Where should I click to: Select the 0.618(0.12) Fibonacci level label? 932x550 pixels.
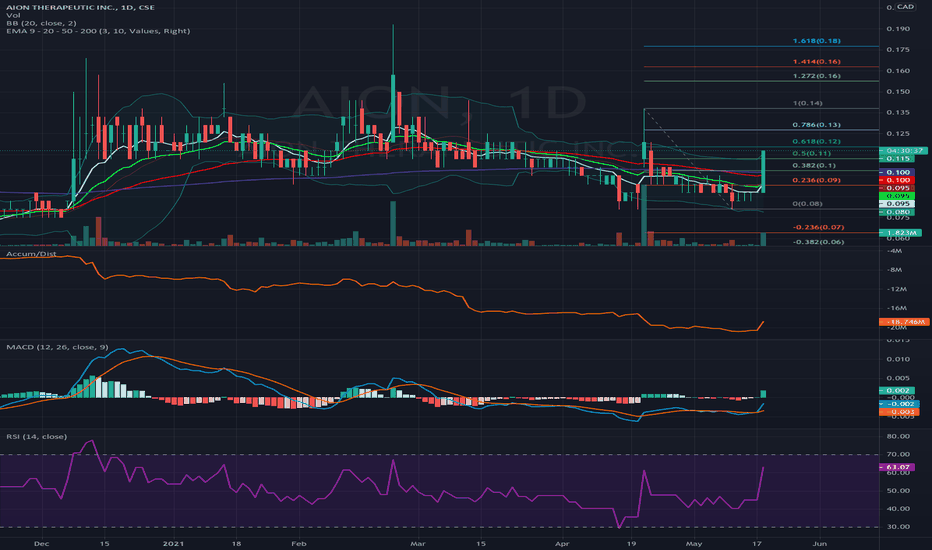[x=816, y=142]
